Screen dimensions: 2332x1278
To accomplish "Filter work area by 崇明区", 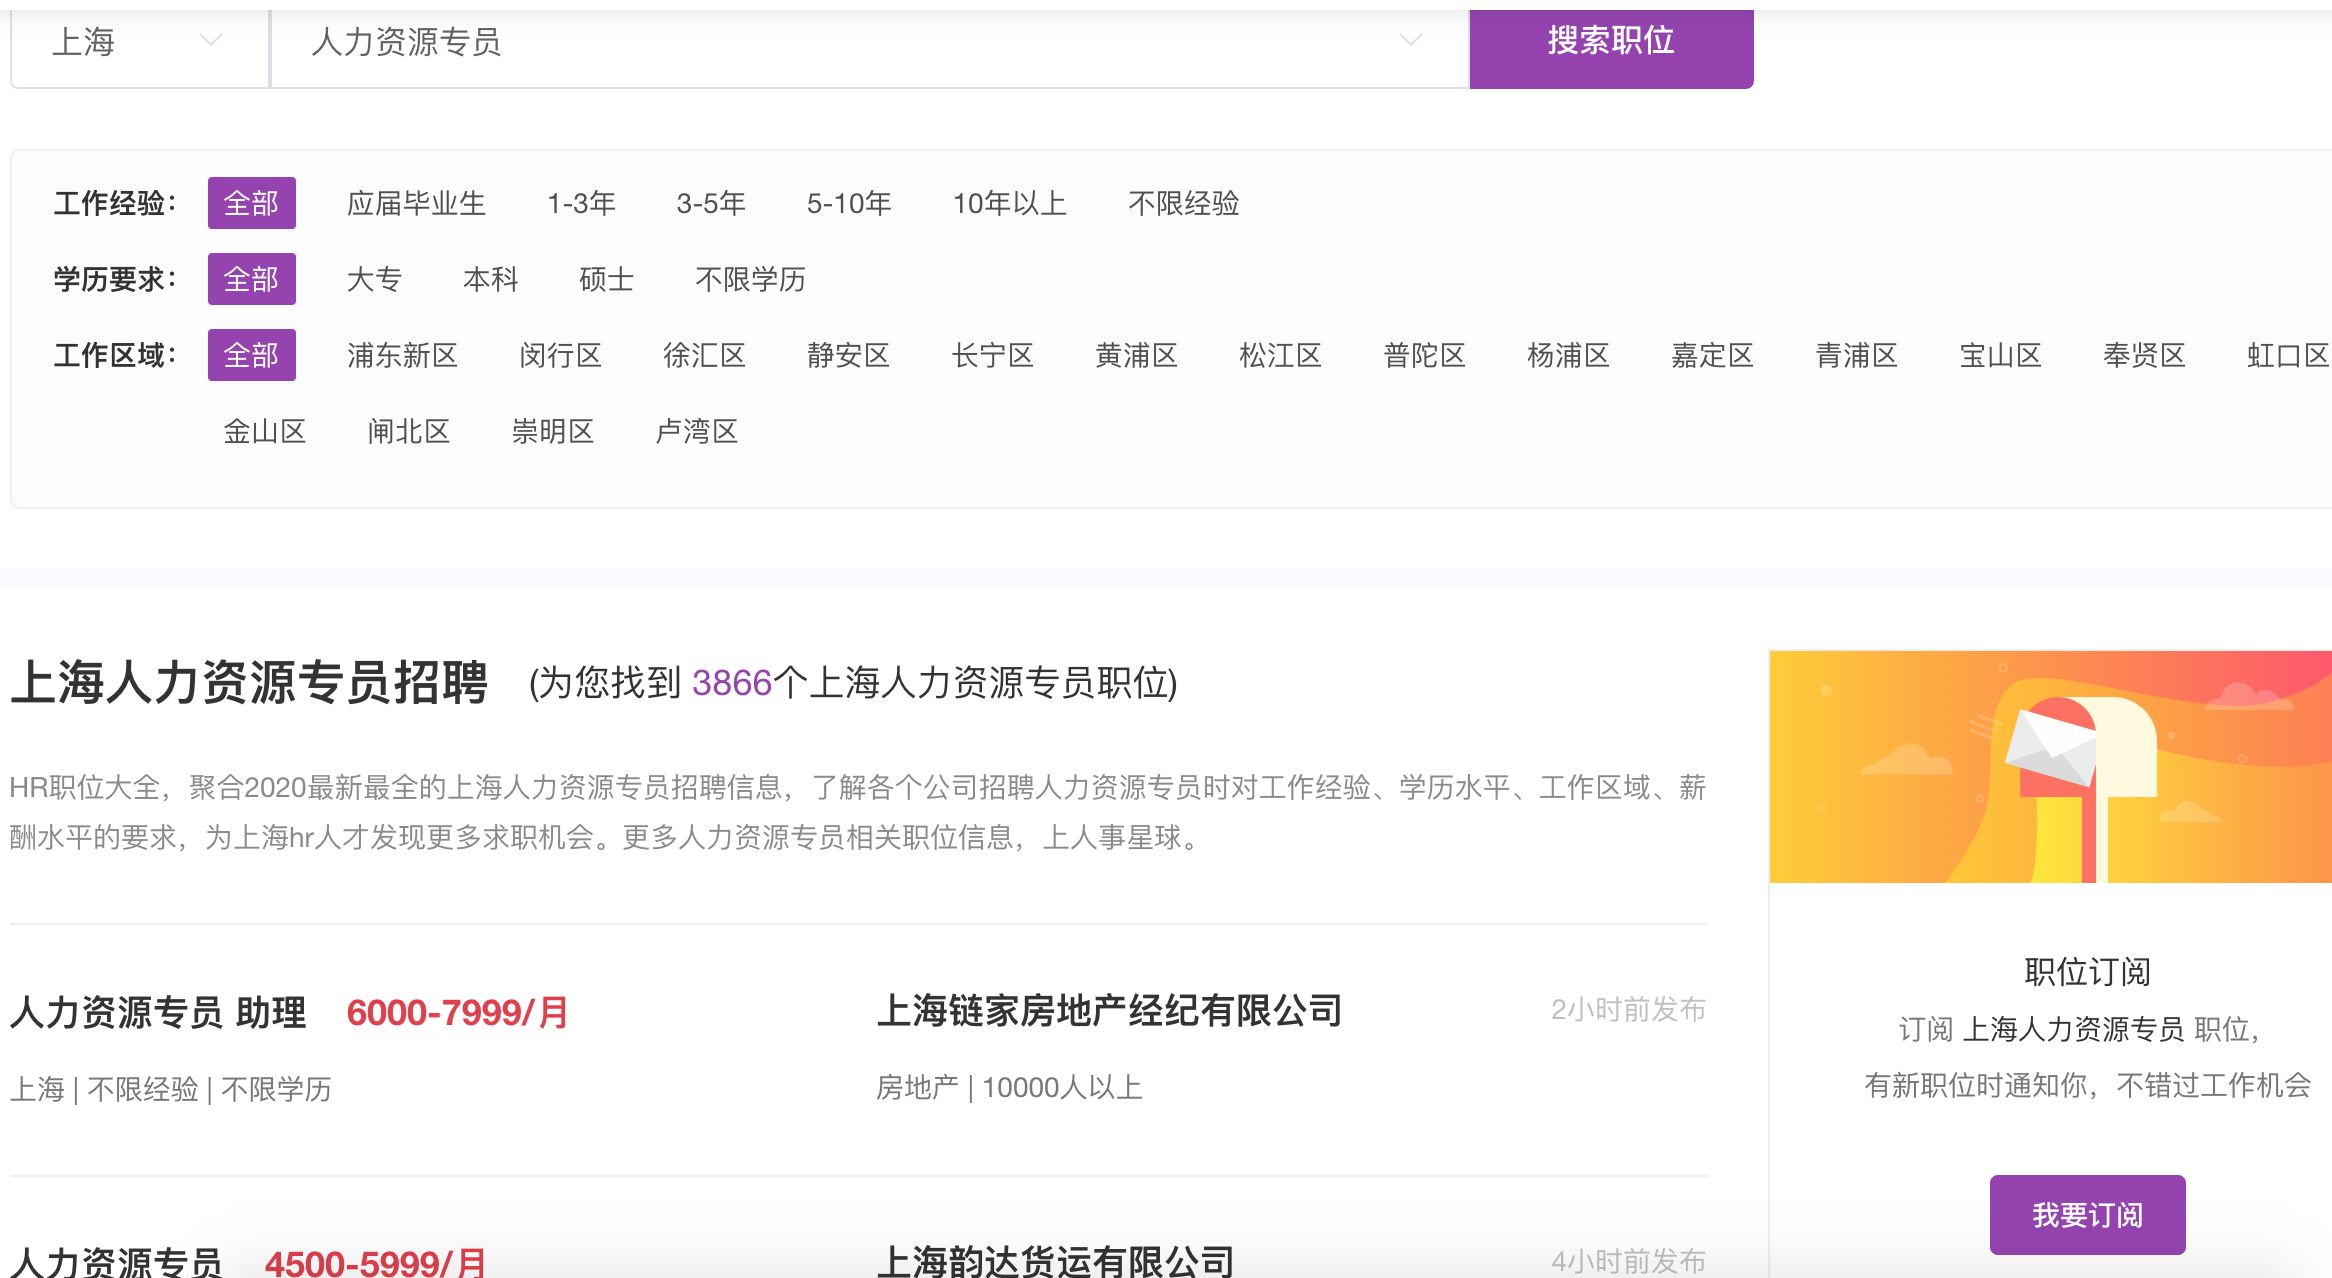I will (552, 431).
